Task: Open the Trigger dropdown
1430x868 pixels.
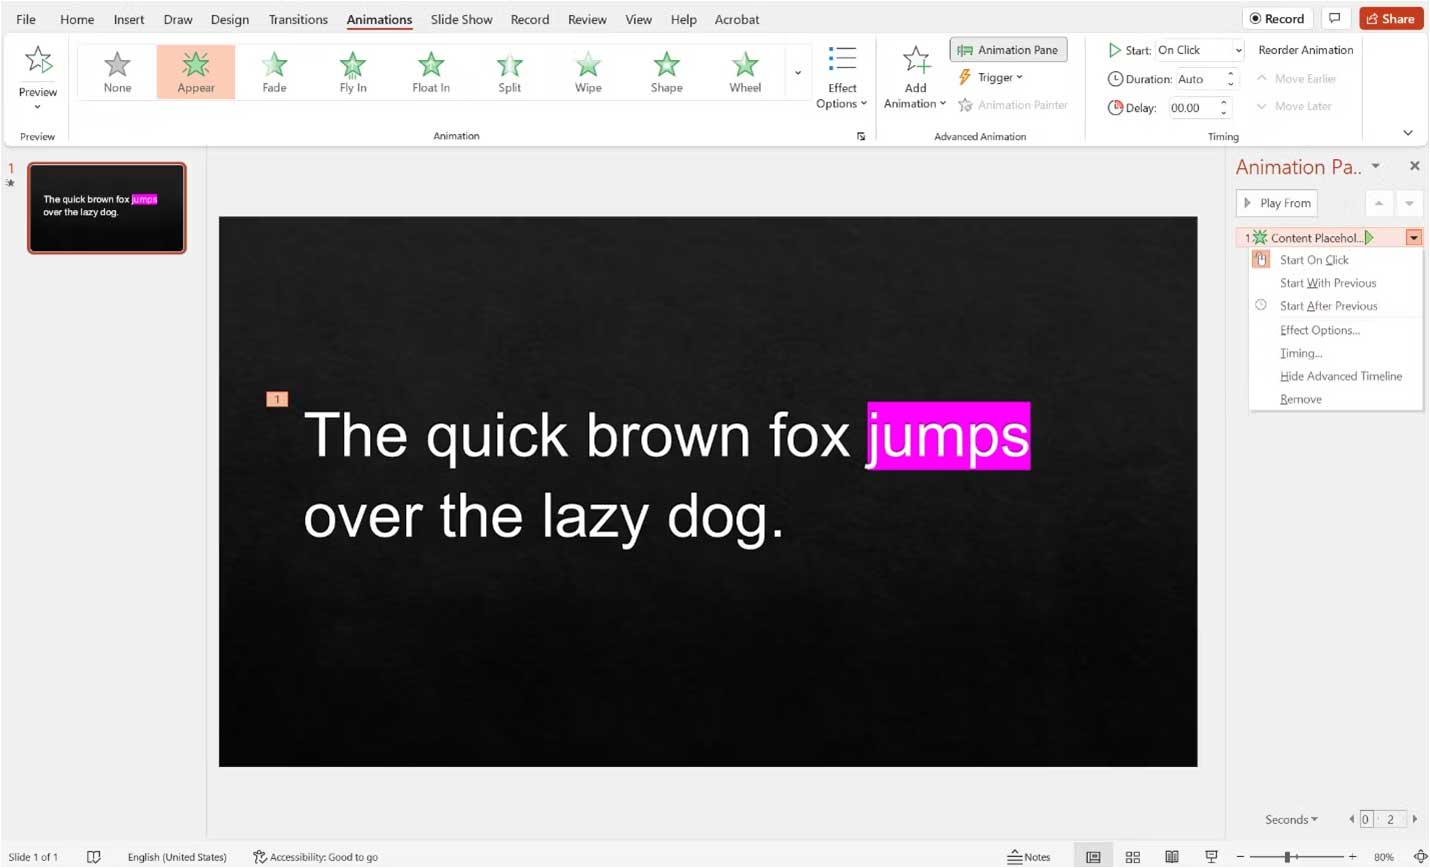Action: point(992,78)
